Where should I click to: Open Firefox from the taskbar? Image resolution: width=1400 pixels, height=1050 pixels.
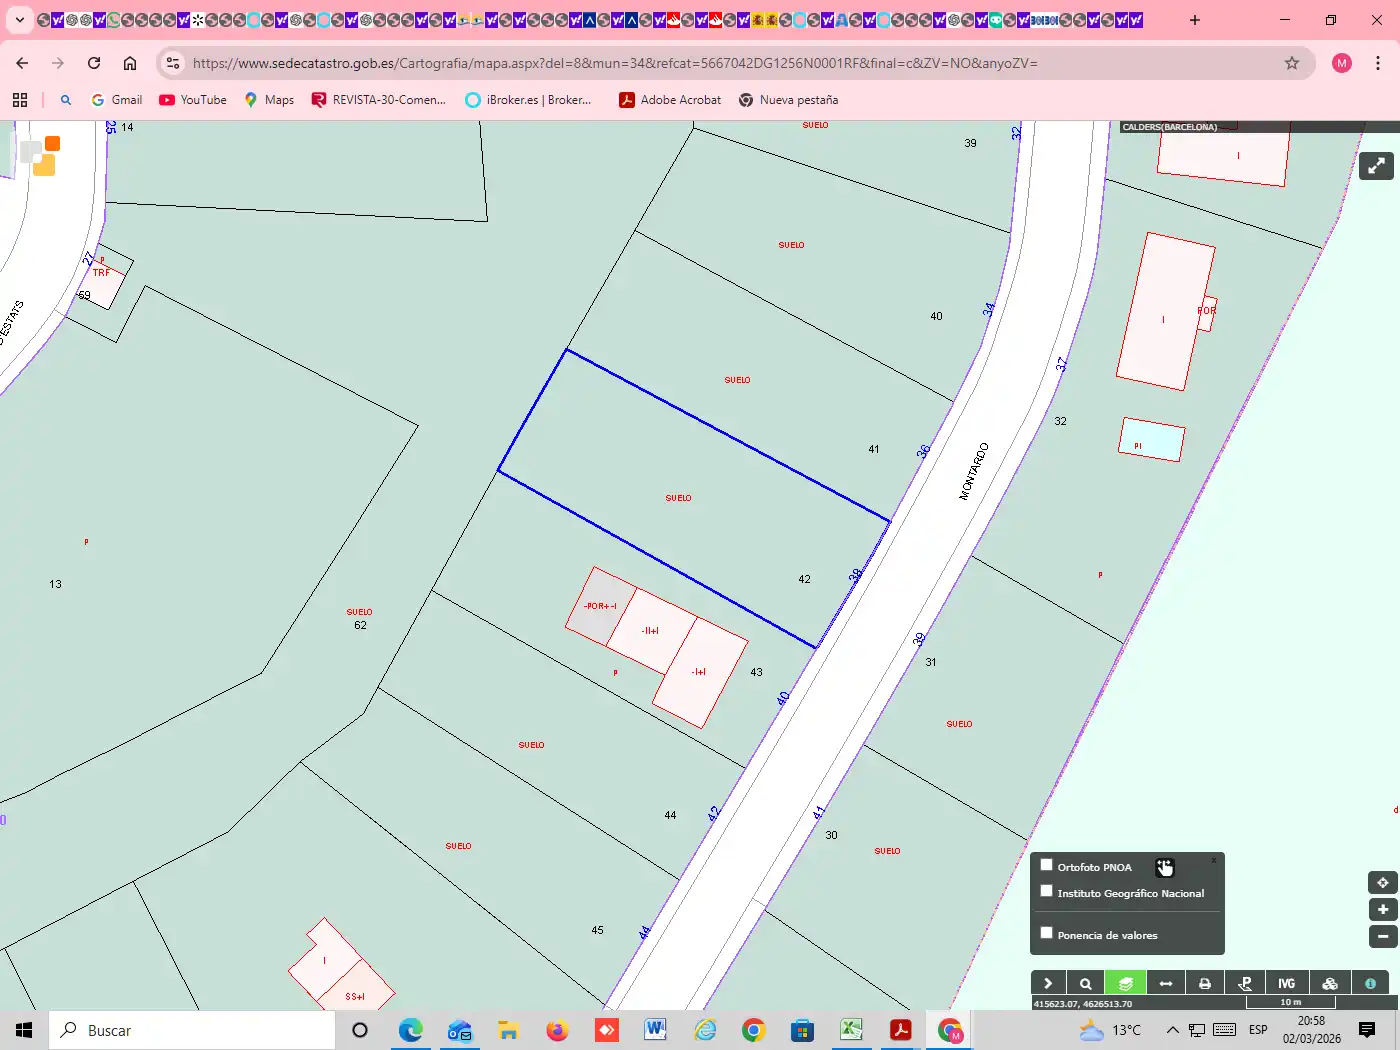coord(557,1030)
